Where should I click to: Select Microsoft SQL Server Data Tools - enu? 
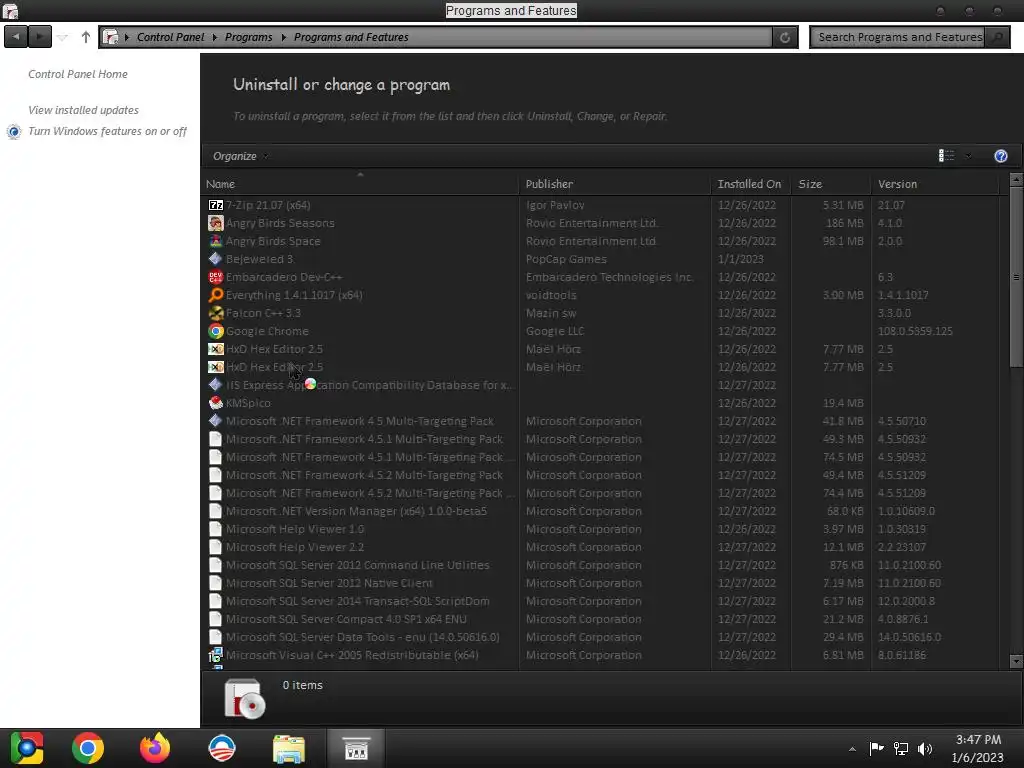601,637
